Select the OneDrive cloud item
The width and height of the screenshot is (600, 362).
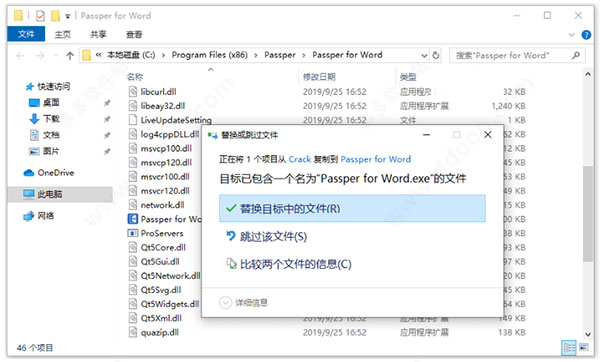pyautogui.click(x=49, y=173)
